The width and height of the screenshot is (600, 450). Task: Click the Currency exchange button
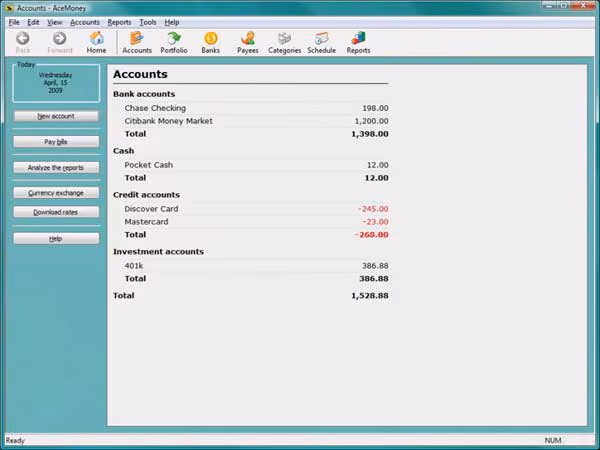56,192
